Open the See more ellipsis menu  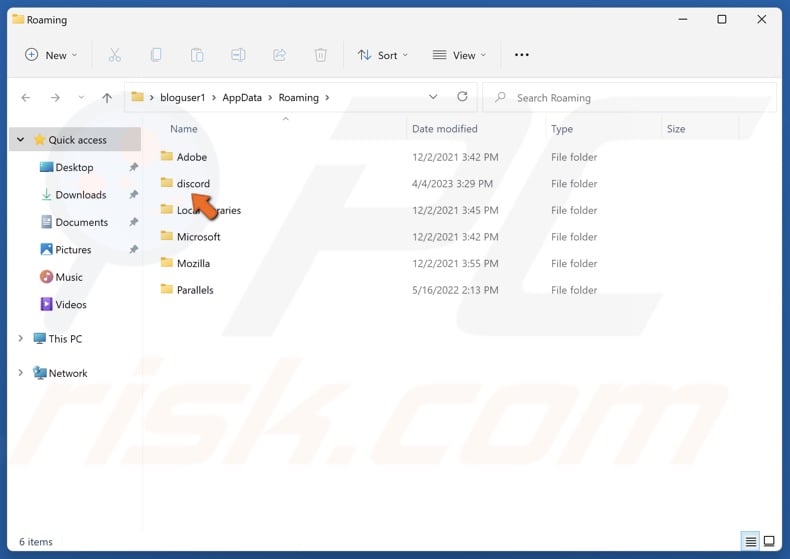[521, 55]
